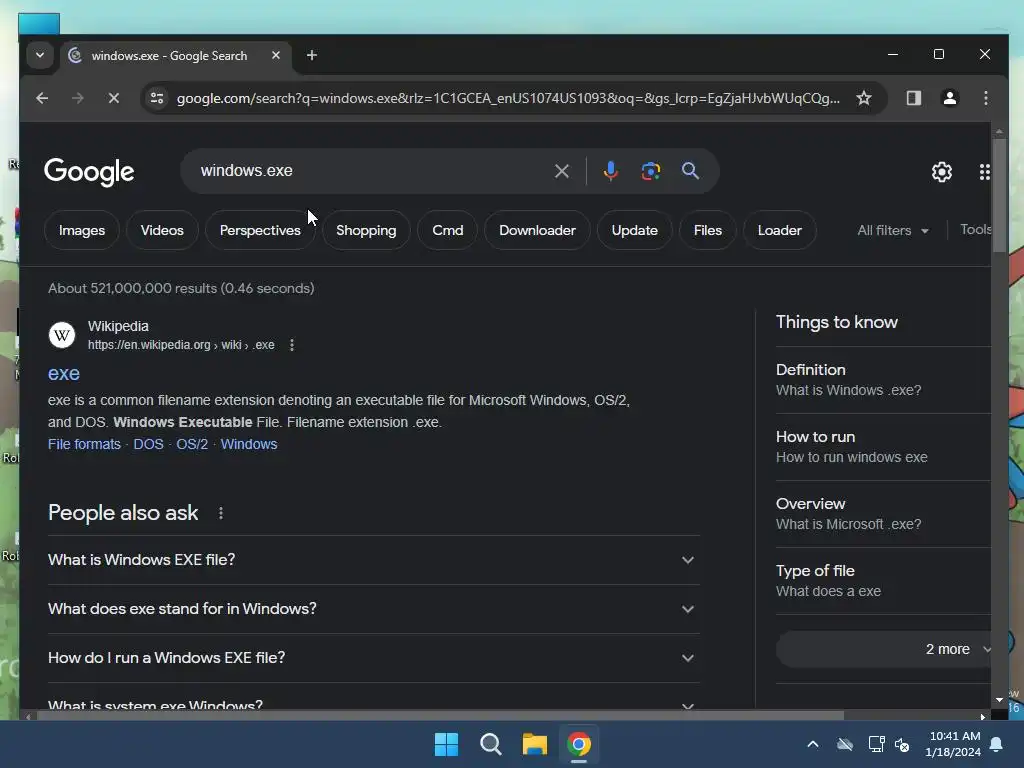Open the notification bell in taskbar
The image size is (1024, 768).
point(997,744)
